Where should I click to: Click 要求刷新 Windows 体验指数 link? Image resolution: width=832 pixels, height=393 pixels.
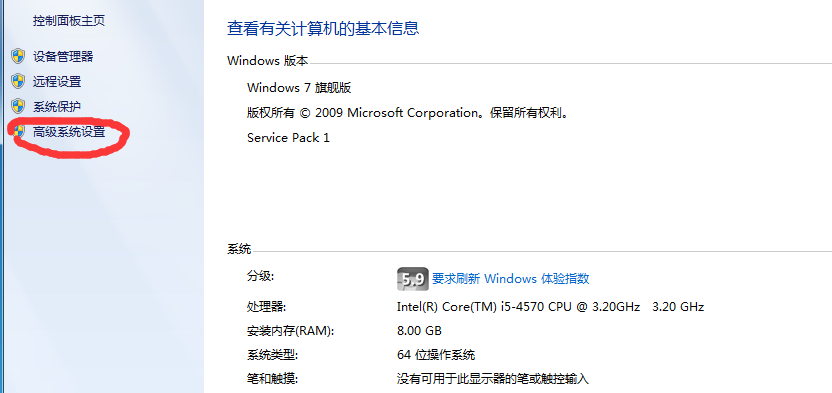point(510,278)
